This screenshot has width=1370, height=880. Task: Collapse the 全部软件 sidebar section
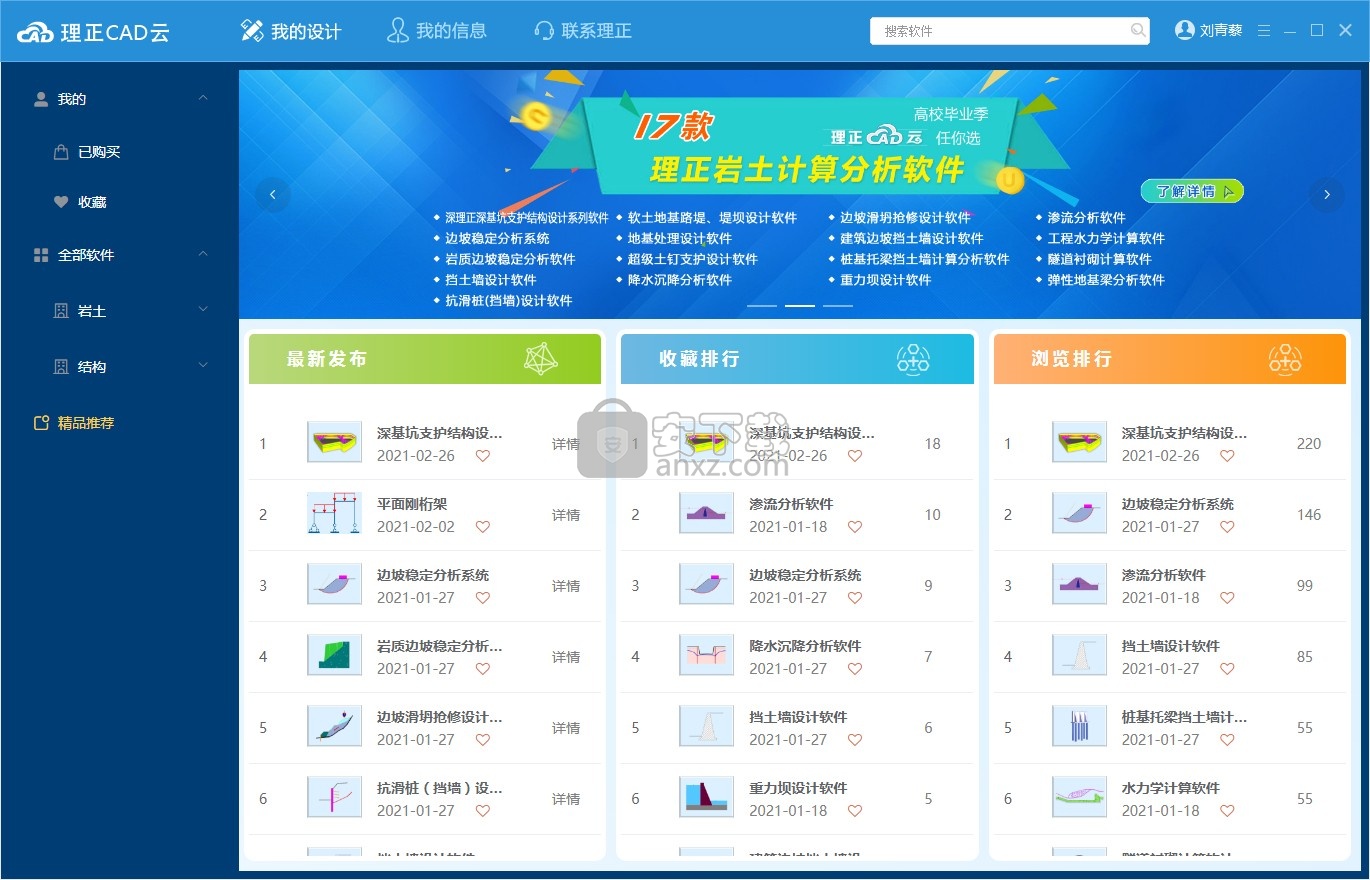point(203,254)
